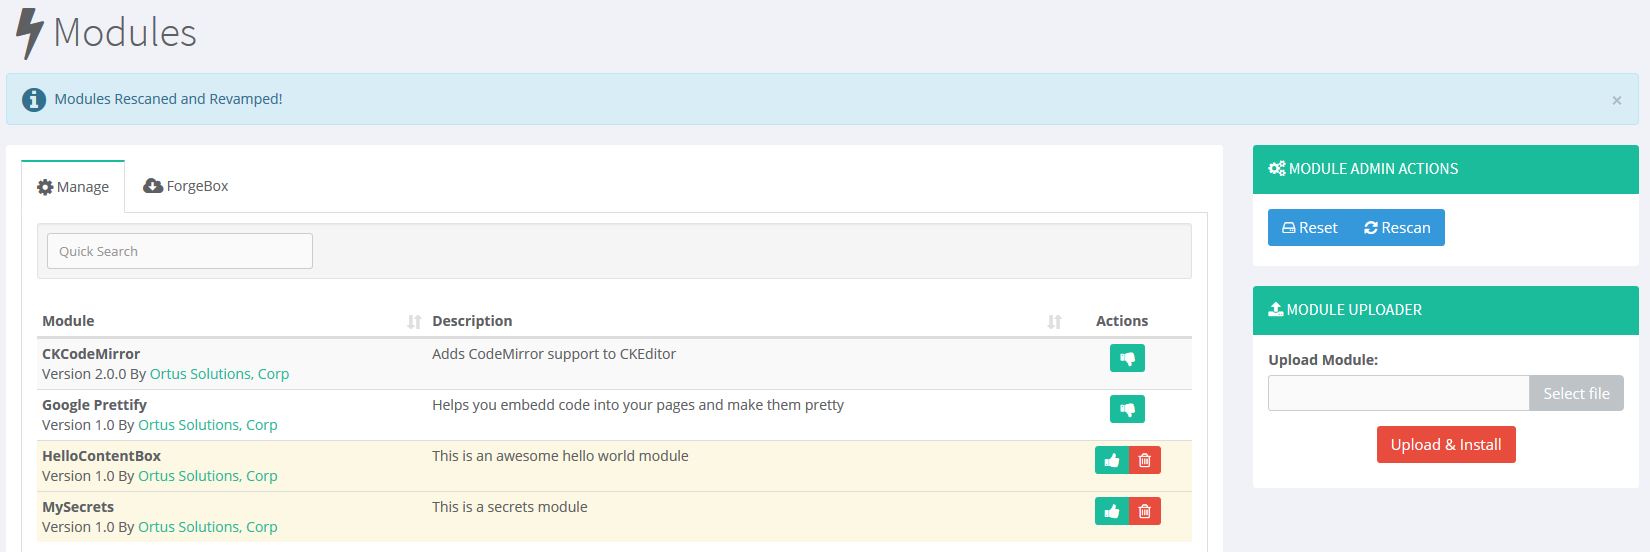Viewport: 1650px width, 552px height.
Task: Activate the MySecrets module with thumbs-up
Action: (1111, 511)
